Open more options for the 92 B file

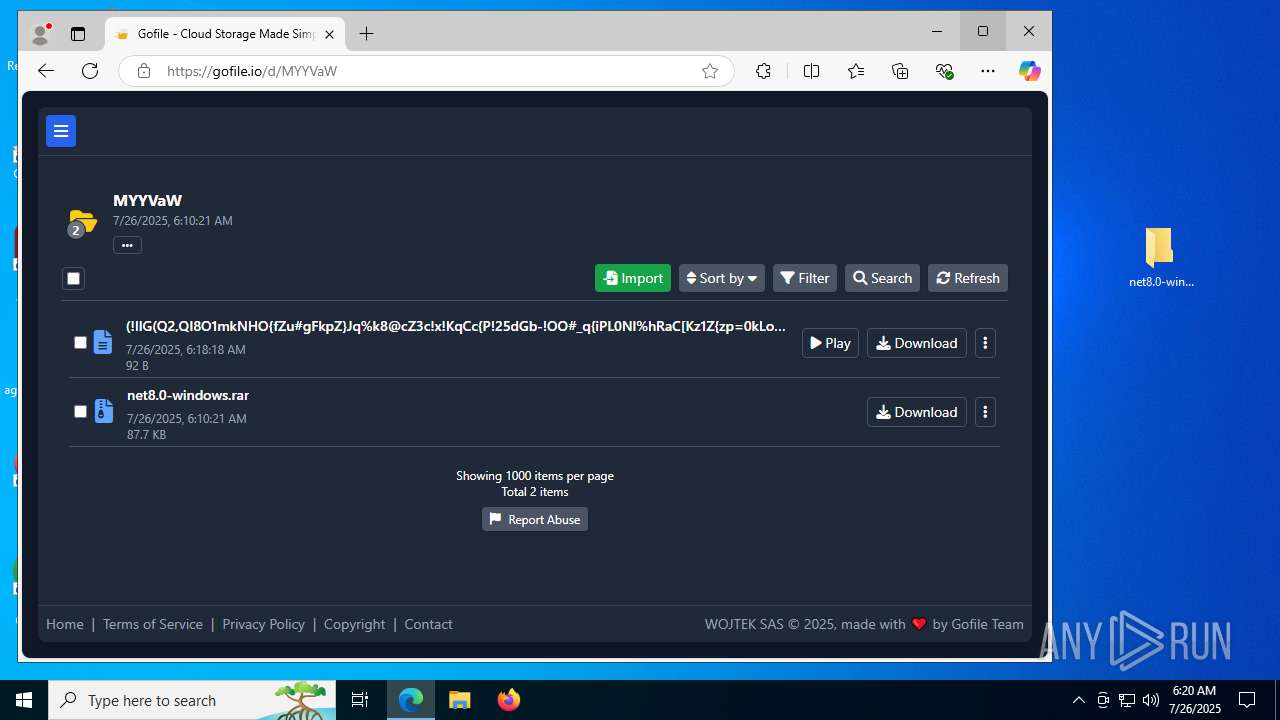point(985,343)
